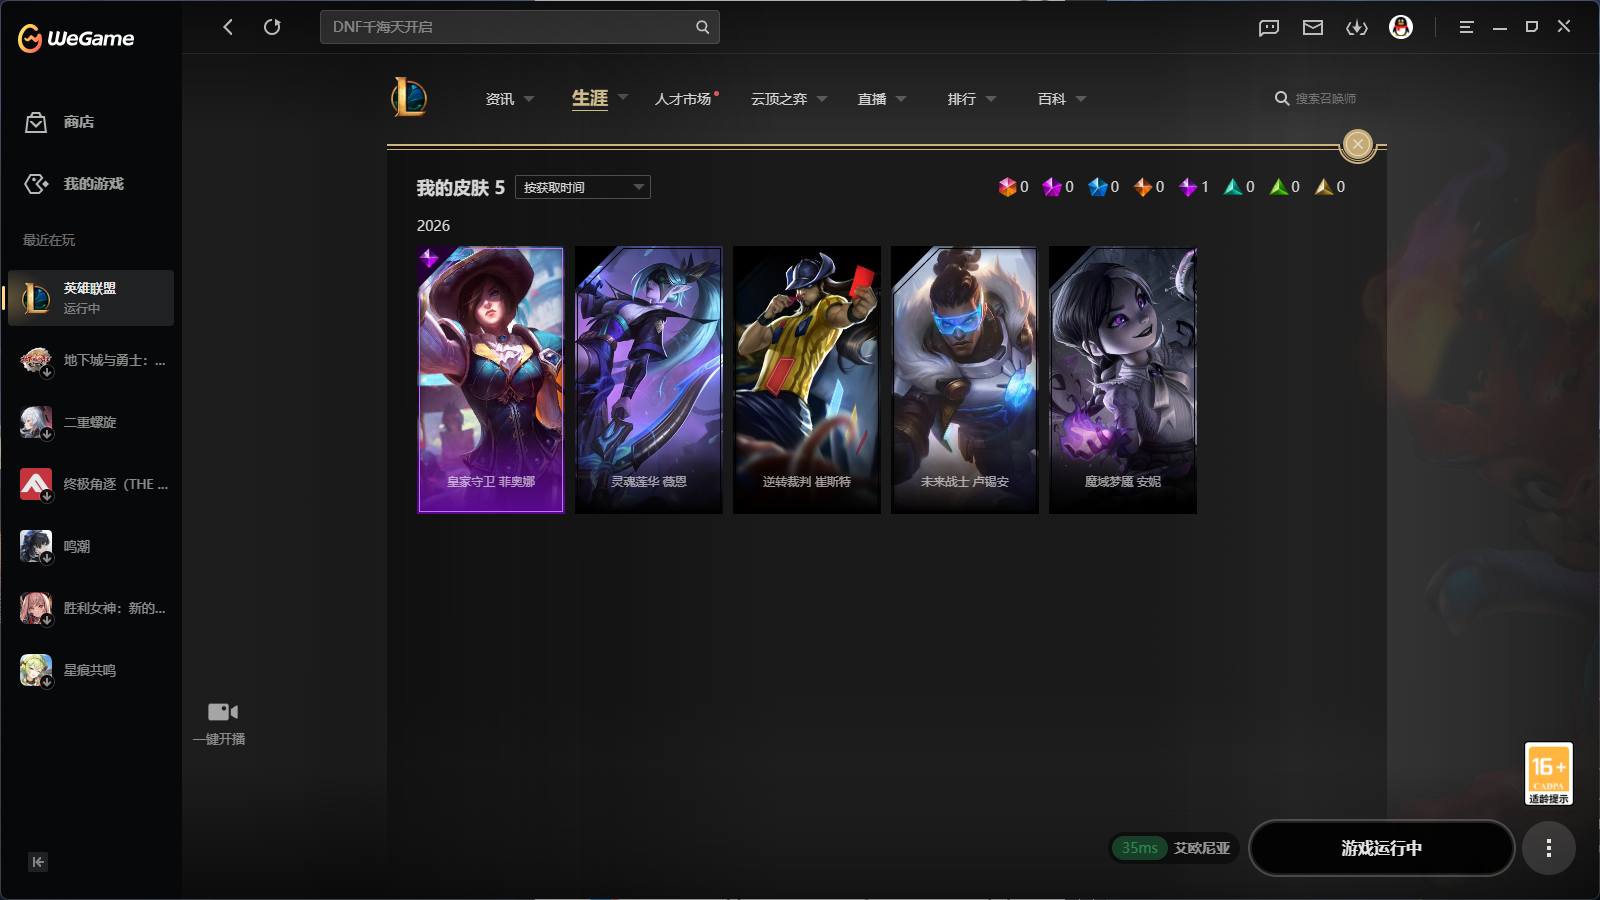Expand the 云顶之弈 dropdown arrow

(822, 99)
